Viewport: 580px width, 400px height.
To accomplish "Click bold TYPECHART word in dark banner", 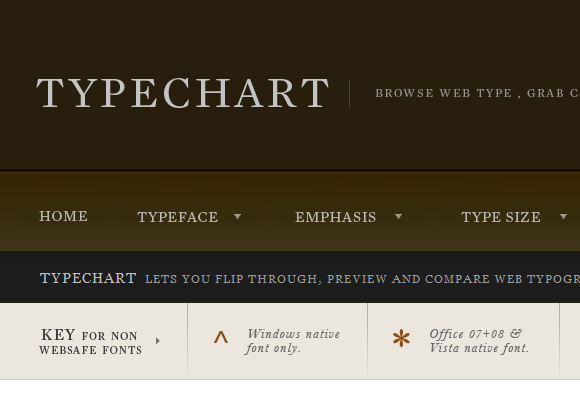I will (x=88, y=278).
